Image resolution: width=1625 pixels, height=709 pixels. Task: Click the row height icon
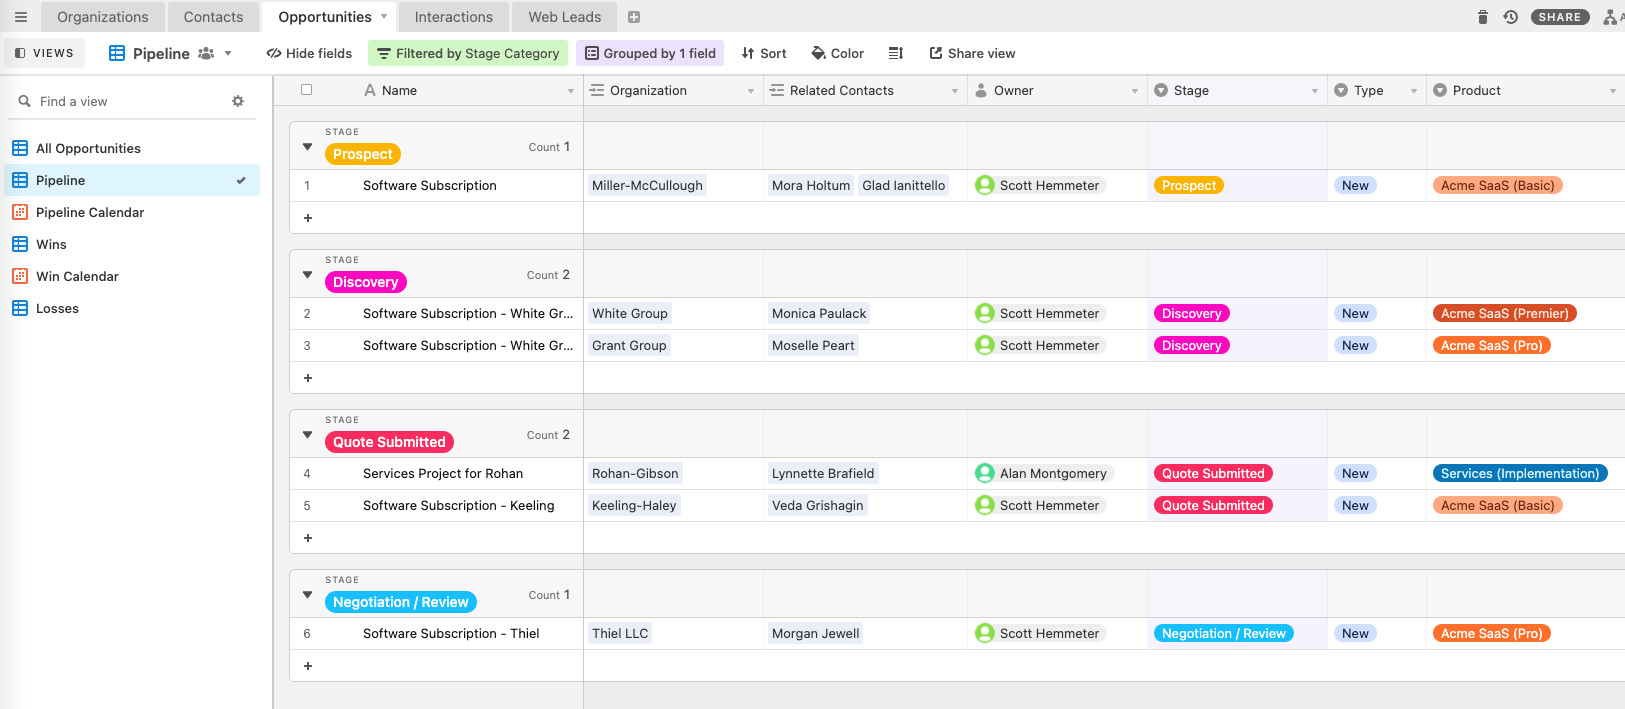(895, 53)
